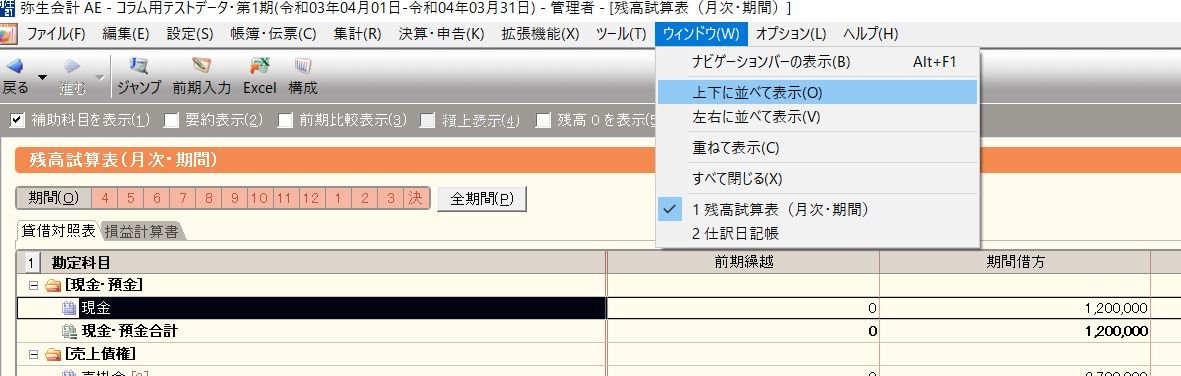Screen dimensions: 1181x376
Task: Collapse the 売上債権 tree group
Action: tap(33, 353)
